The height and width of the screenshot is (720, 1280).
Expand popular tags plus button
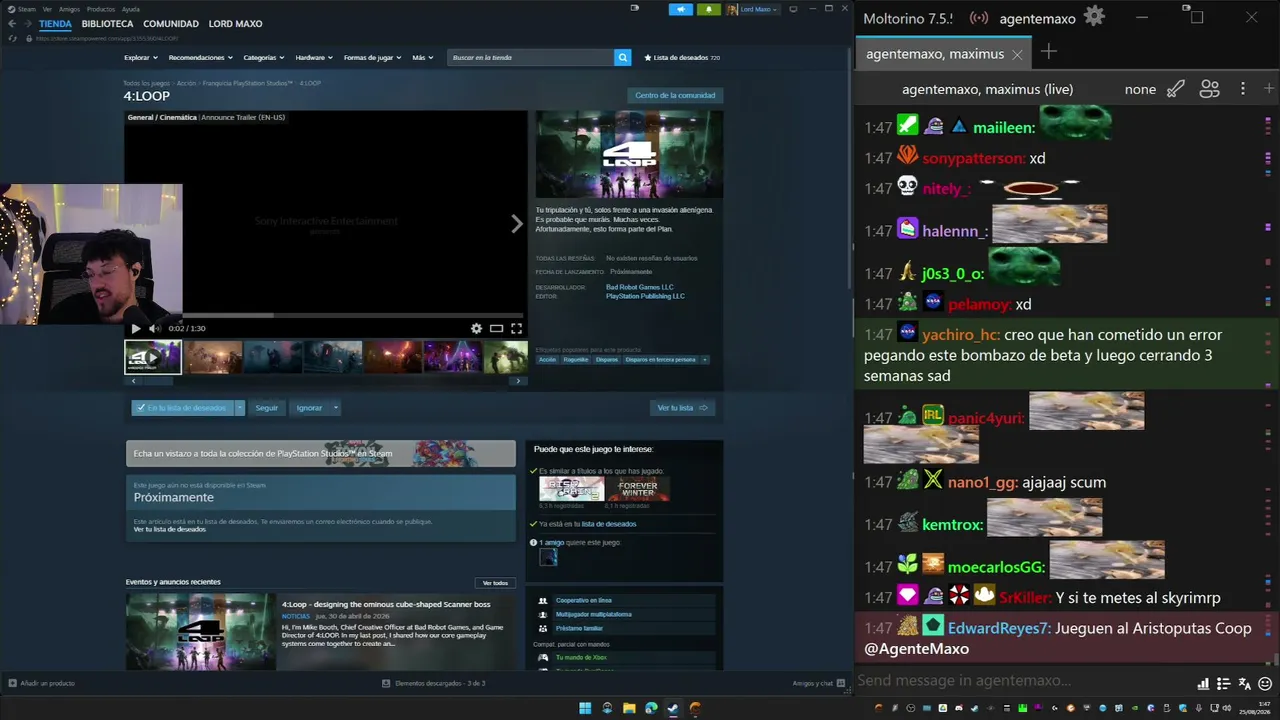tap(705, 360)
